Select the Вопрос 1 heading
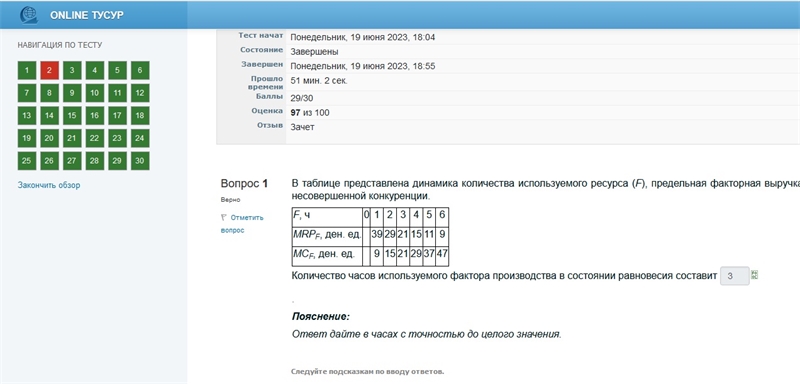This screenshot has width=800, height=384. [244, 184]
